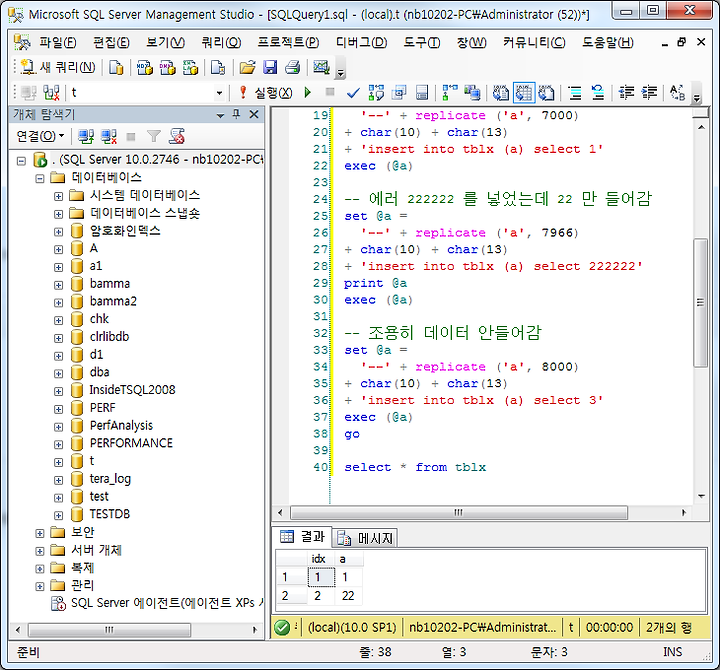Screen dimensions: 720x670
Task: Expand the 시스템 데이터베이스 folder
Action: (x=58, y=196)
